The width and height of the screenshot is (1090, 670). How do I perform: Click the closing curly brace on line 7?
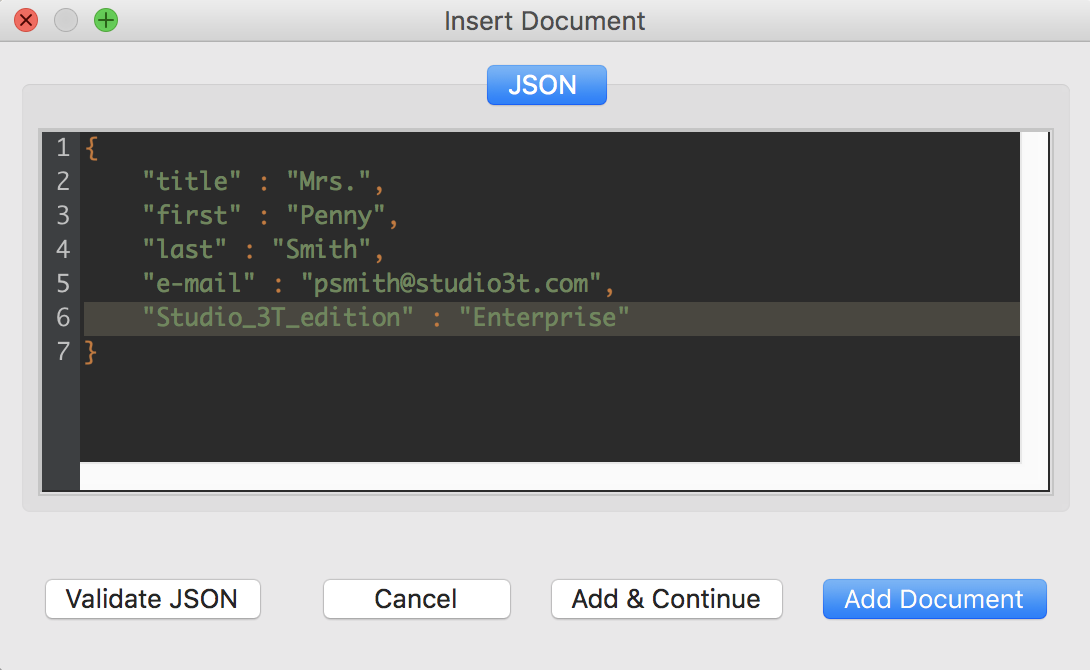point(92,352)
